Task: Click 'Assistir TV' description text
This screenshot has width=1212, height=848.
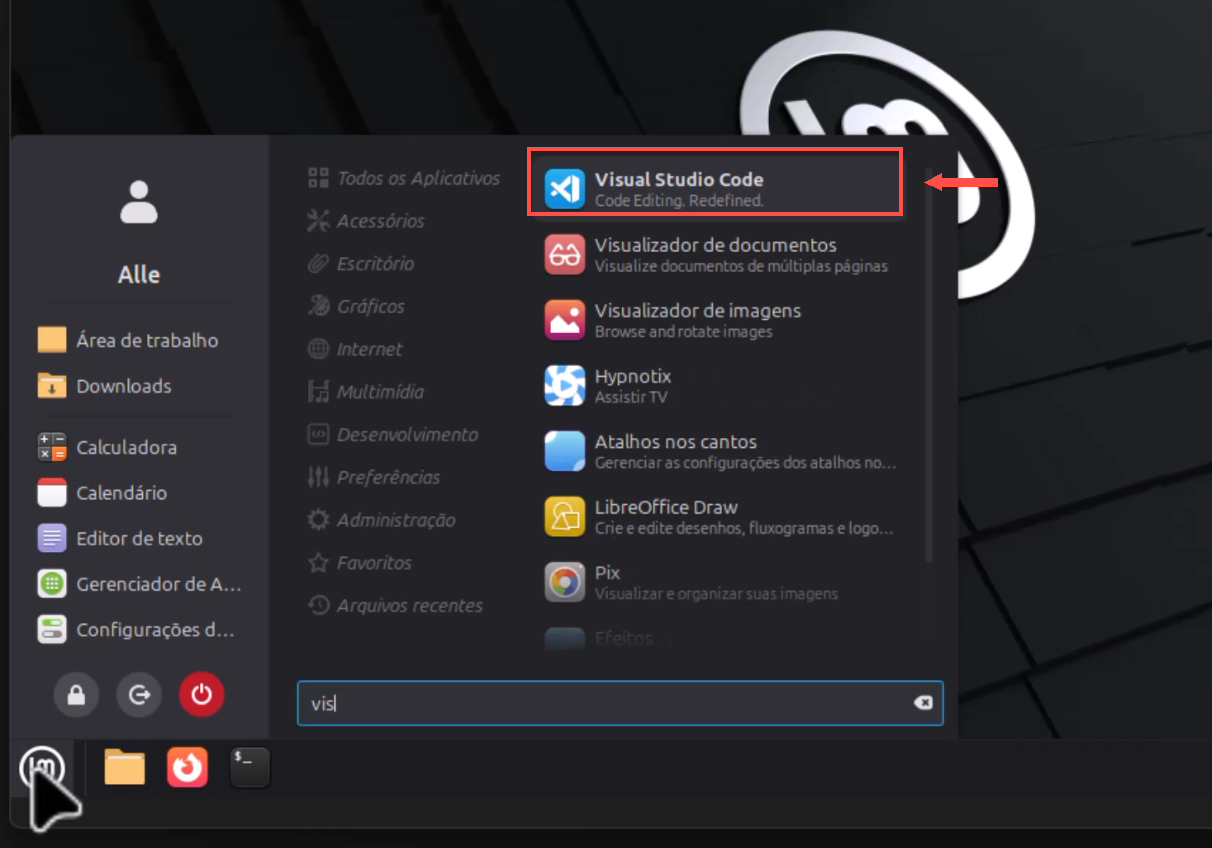Action: pos(631,397)
